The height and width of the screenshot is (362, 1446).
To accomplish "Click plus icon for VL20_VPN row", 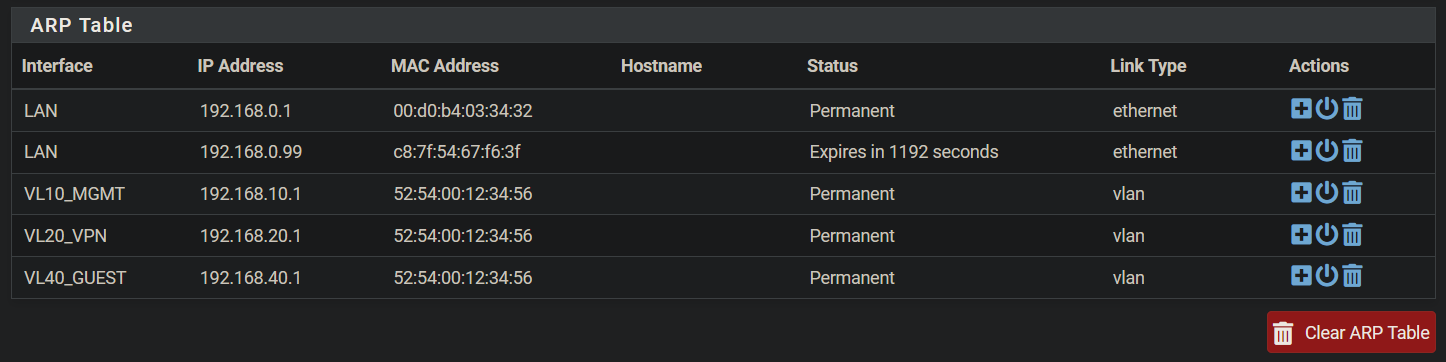I will 1301,235.
